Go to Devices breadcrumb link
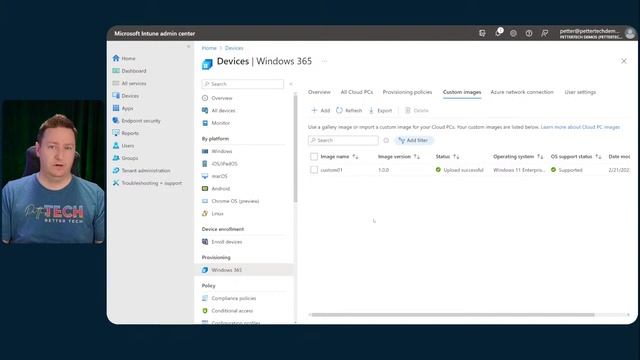 coord(234,48)
